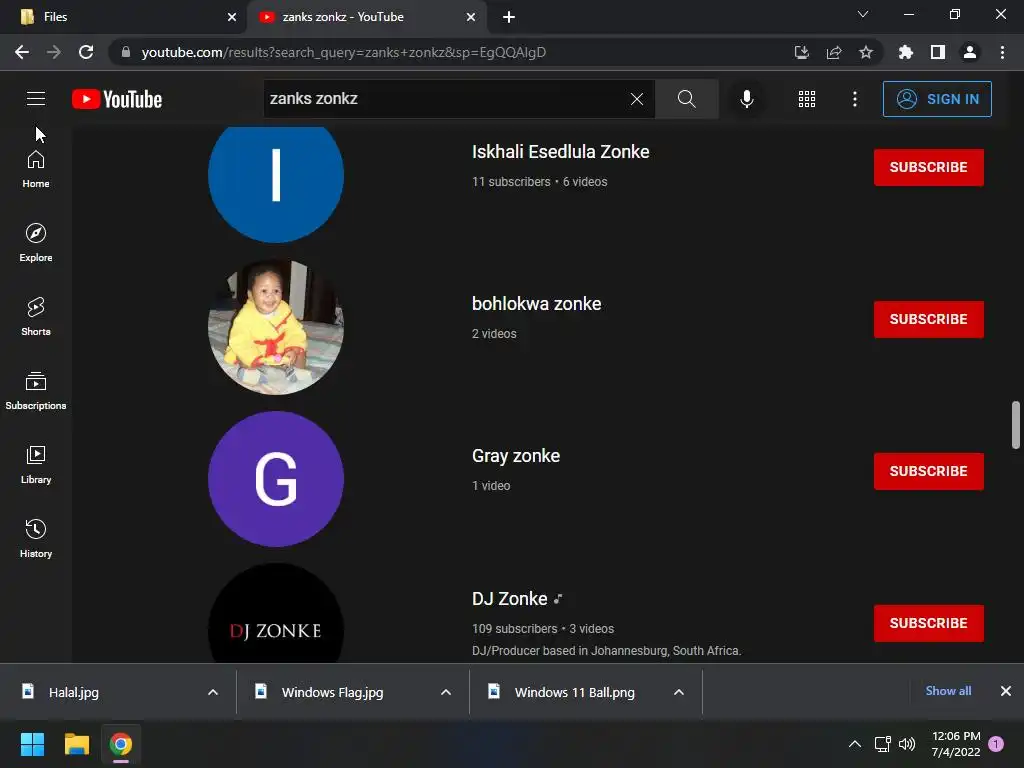This screenshot has width=1024, height=768.
Task: Open the downloaded Windows 11 Ball.png
Action: tap(574, 692)
